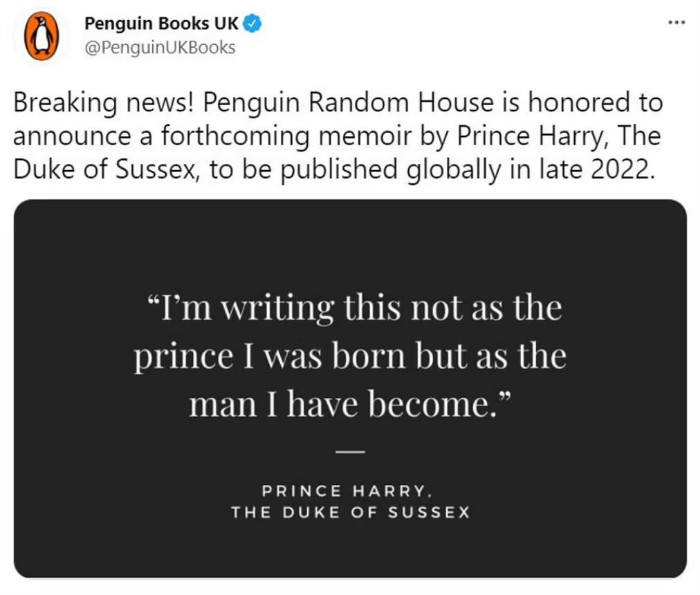700x595 pixels.
Task: Click the blue verified badge
Action: 252,23
